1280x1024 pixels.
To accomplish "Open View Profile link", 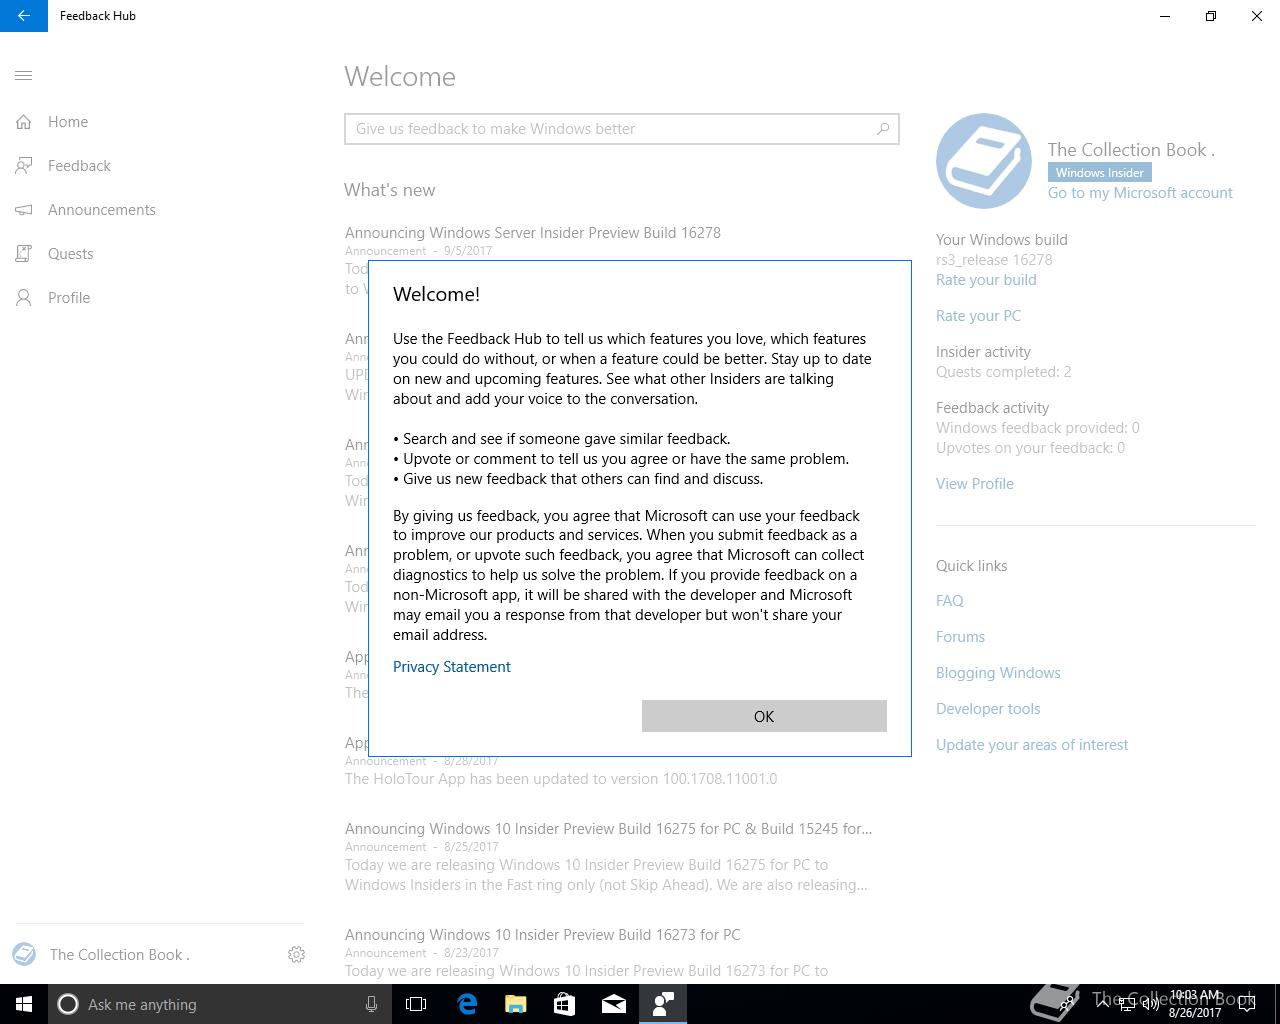I will pos(975,484).
